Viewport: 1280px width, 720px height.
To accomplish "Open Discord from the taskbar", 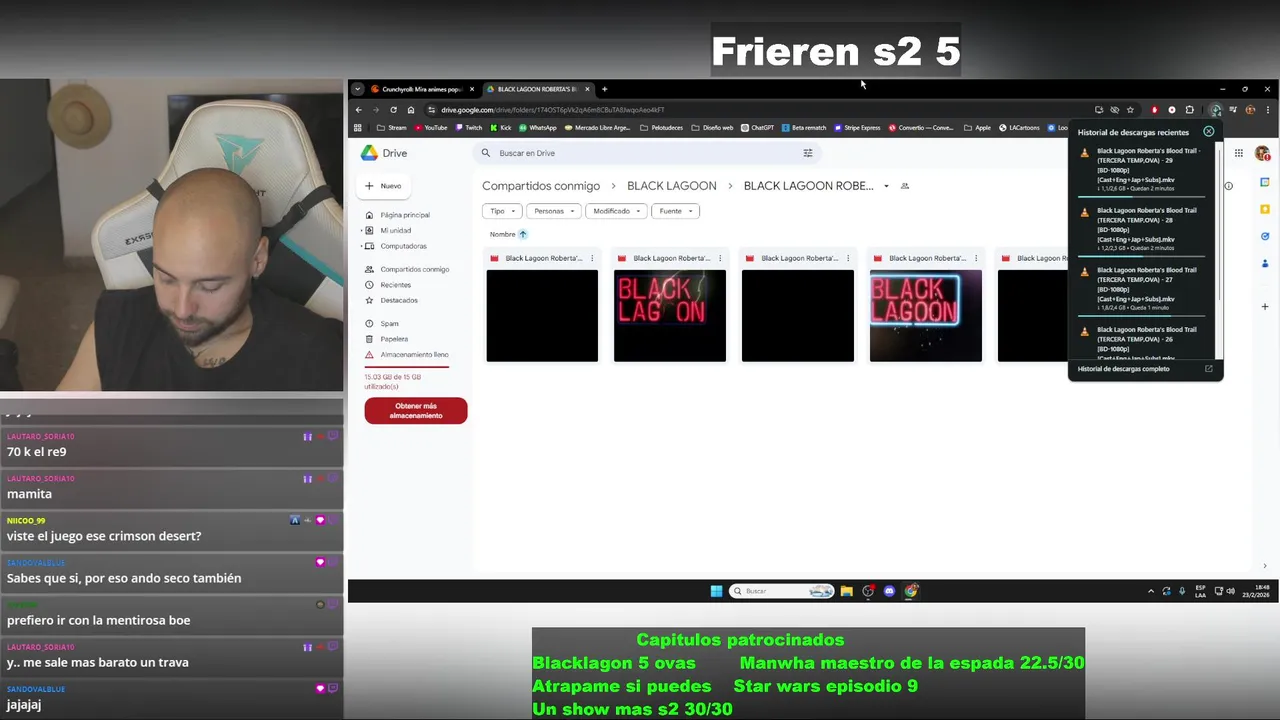I will click(x=889, y=591).
